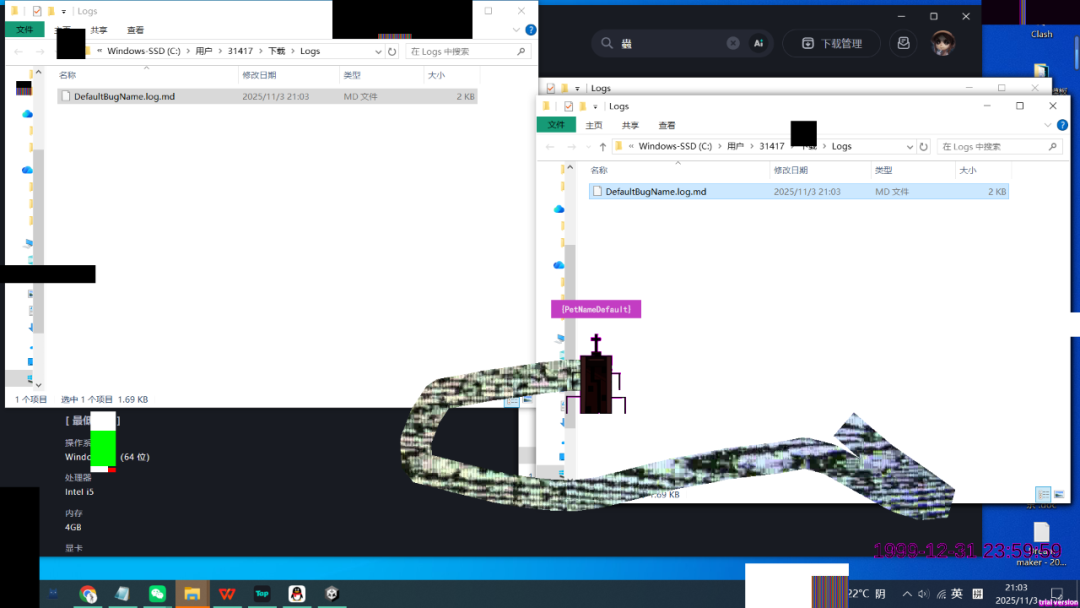
Task: Open help in front right Logs window
Action: tap(1062, 125)
